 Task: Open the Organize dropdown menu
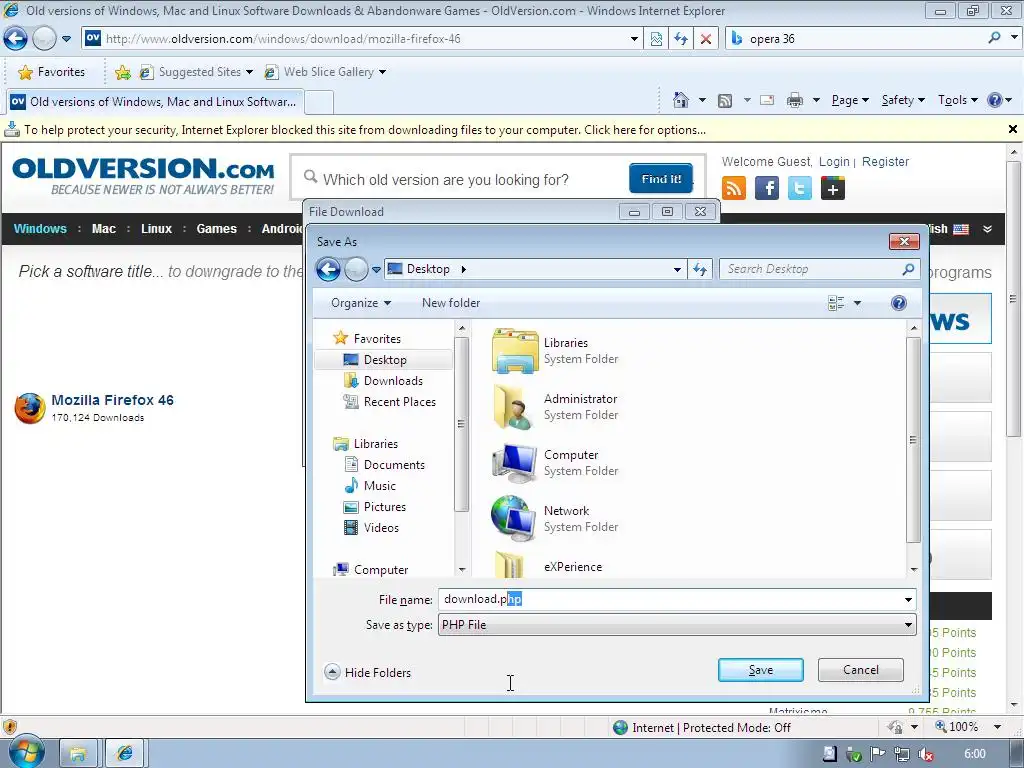(360, 303)
